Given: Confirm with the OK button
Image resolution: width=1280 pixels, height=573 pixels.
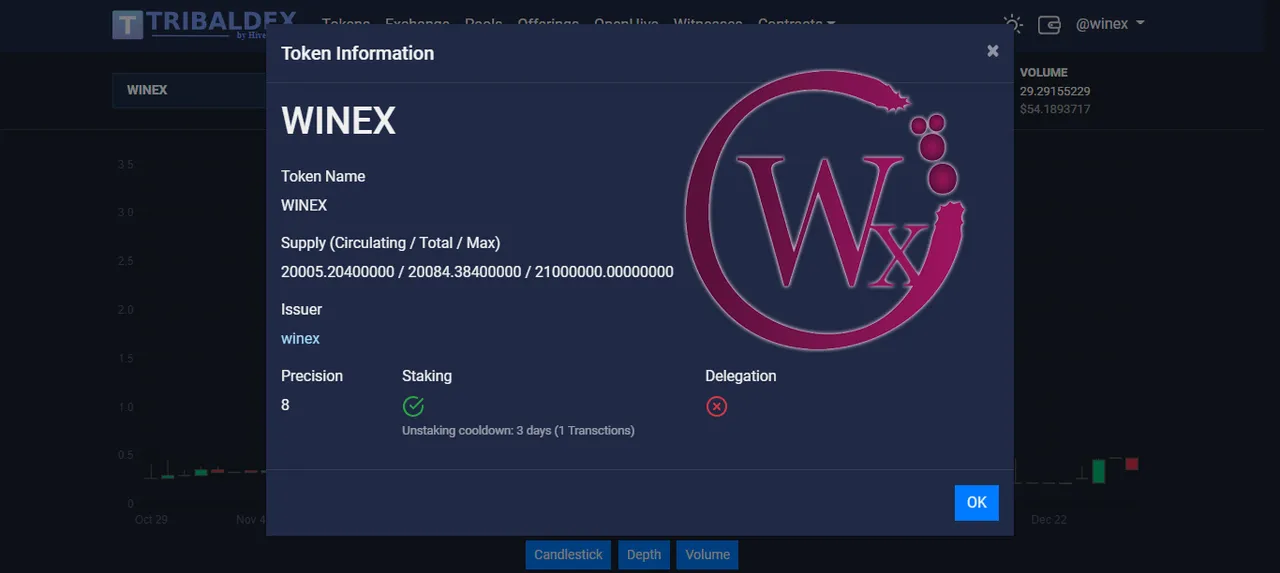Looking at the screenshot, I should pos(976,503).
